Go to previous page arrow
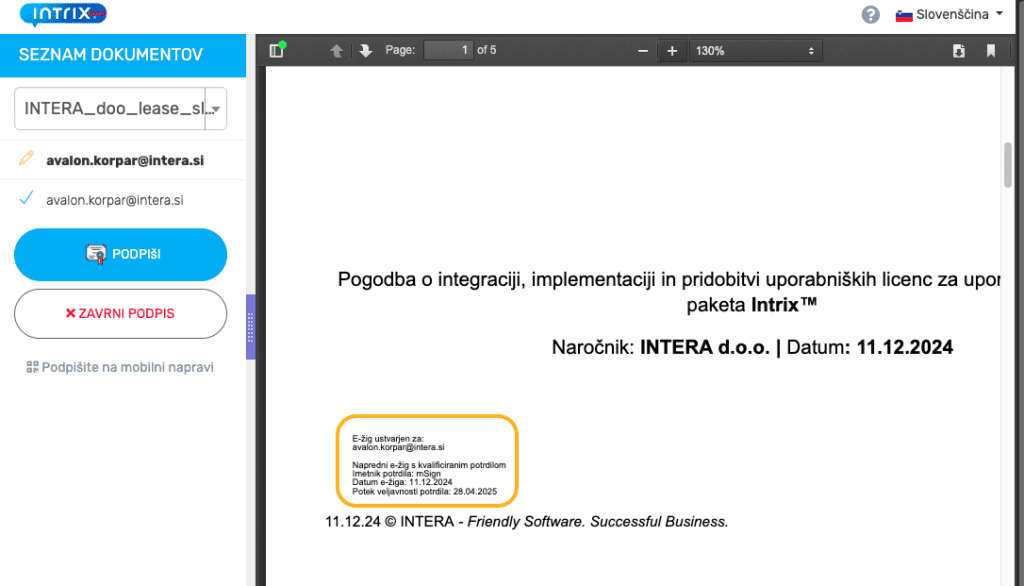 point(337,51)
